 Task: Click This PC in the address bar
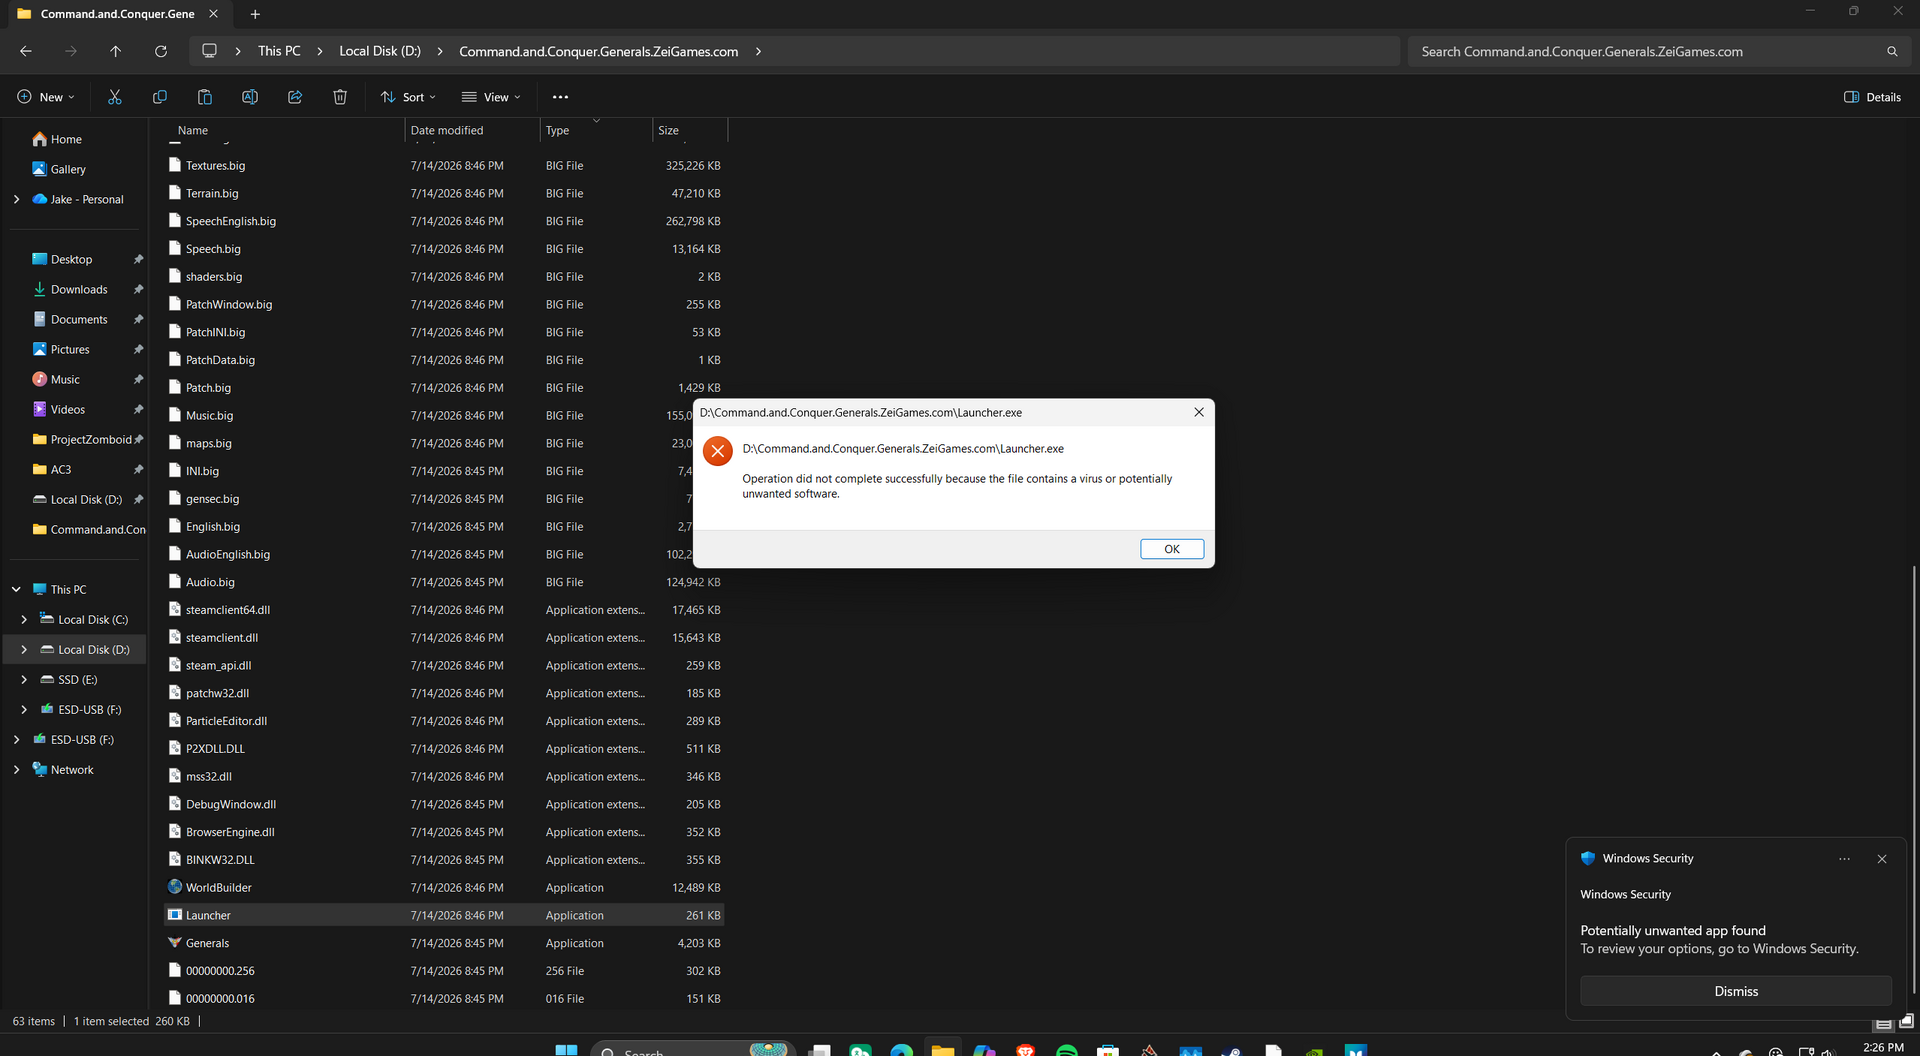tap(279, 51)
